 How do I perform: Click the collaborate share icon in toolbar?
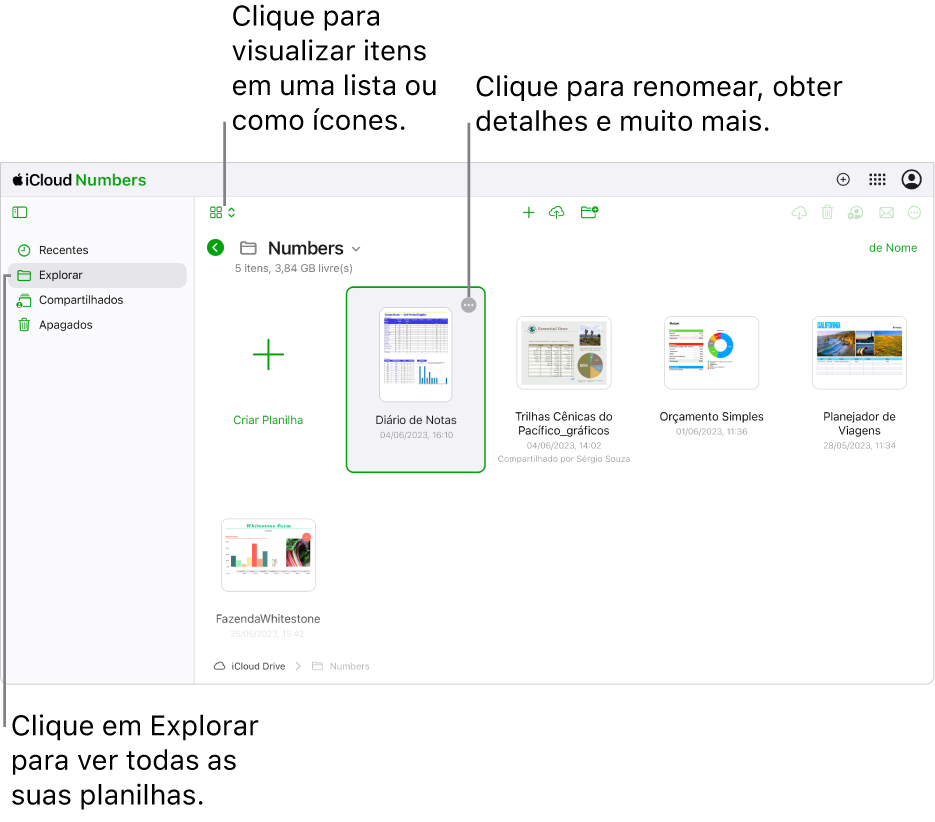pos(855,212)
